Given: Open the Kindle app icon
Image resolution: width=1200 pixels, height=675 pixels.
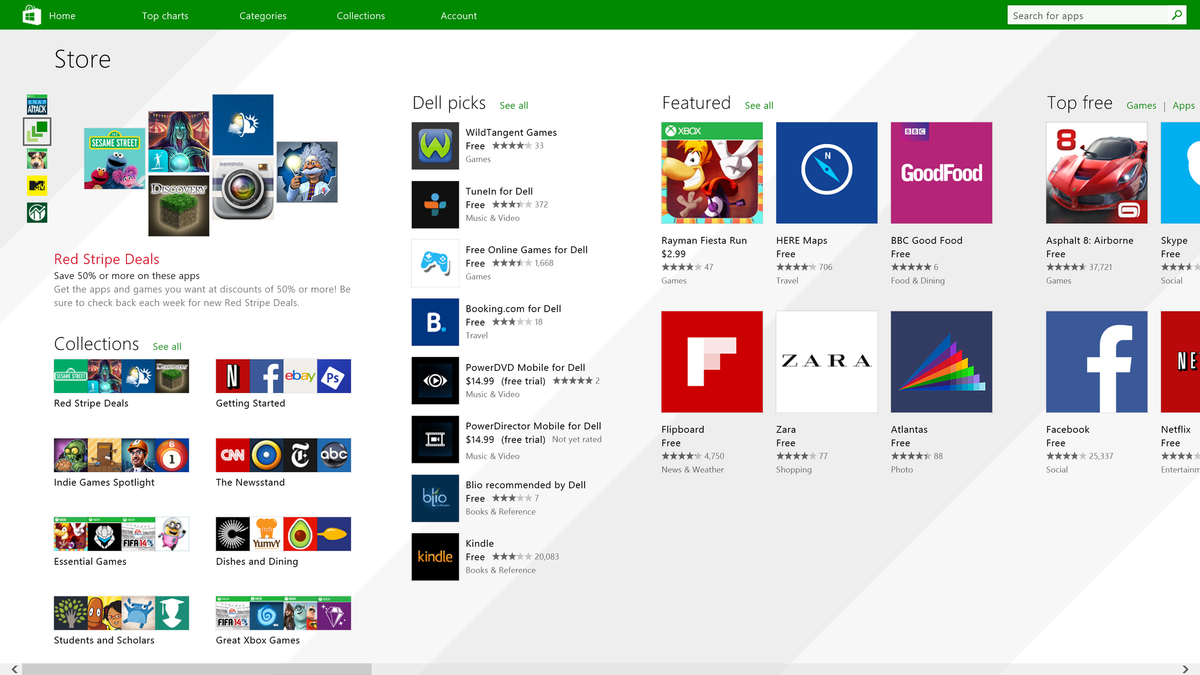Looking at the screenshot, I should [x=434, y=557].
